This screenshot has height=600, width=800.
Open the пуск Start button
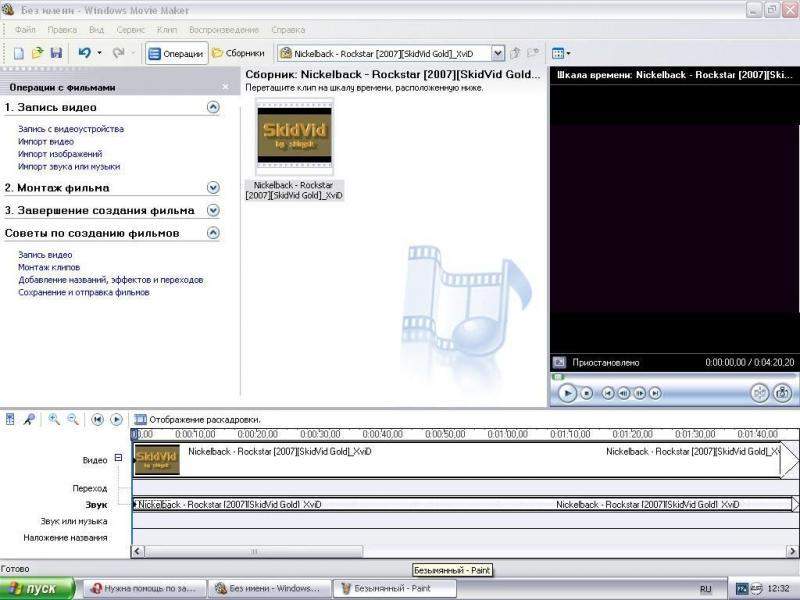coord(37,589)
